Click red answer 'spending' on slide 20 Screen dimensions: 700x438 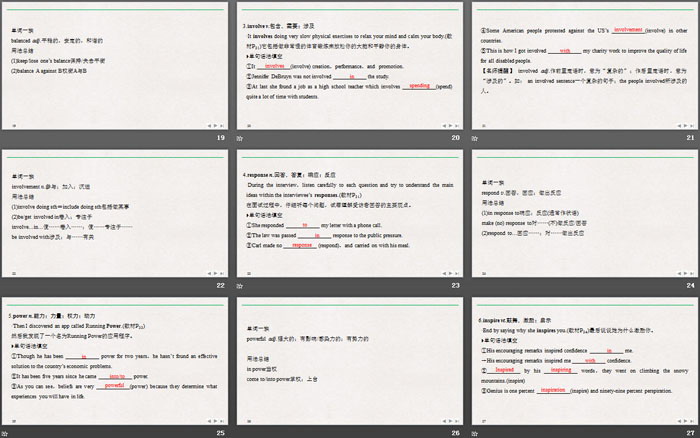(x=419, y=85)
